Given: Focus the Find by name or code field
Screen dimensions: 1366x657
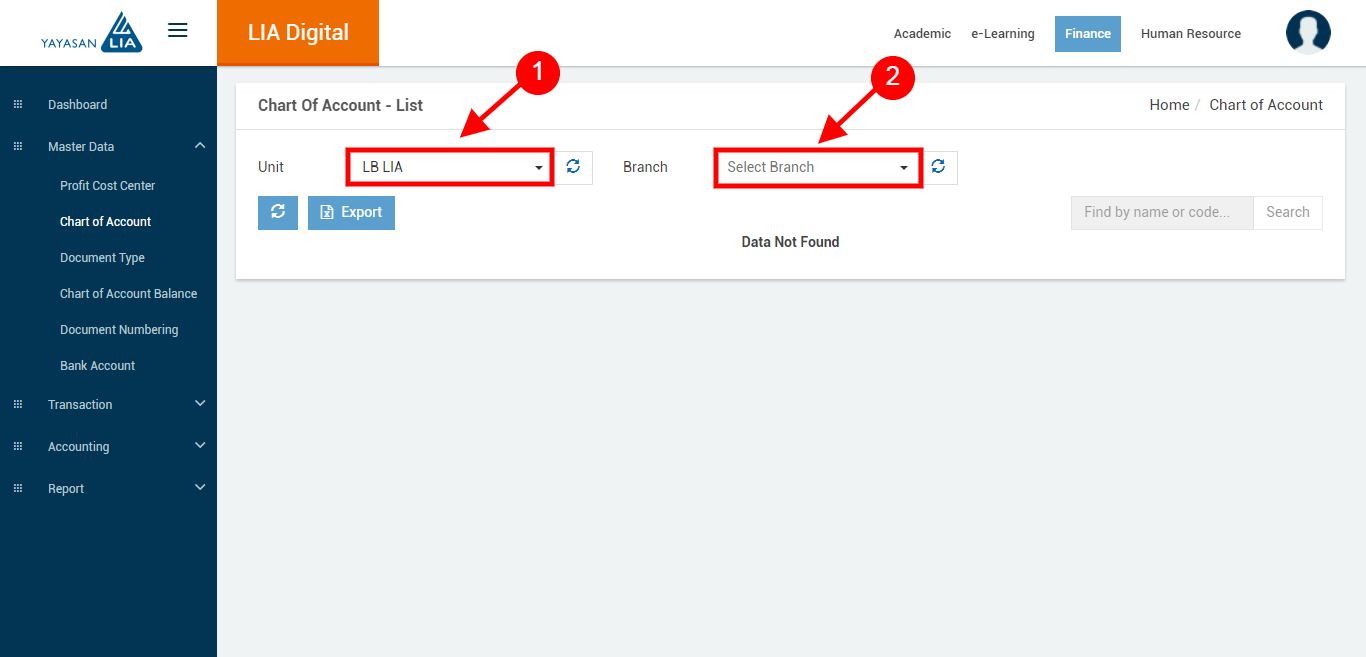Looking at the screenshot, I should [x=1161, y=213].
